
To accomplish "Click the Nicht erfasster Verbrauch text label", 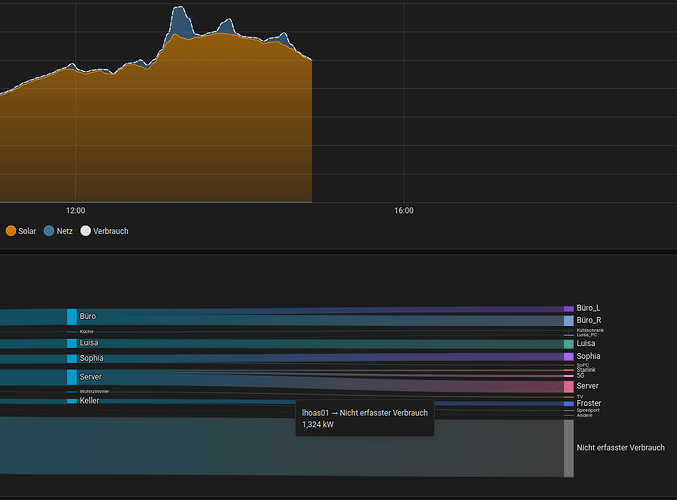I will coord(620,448).
